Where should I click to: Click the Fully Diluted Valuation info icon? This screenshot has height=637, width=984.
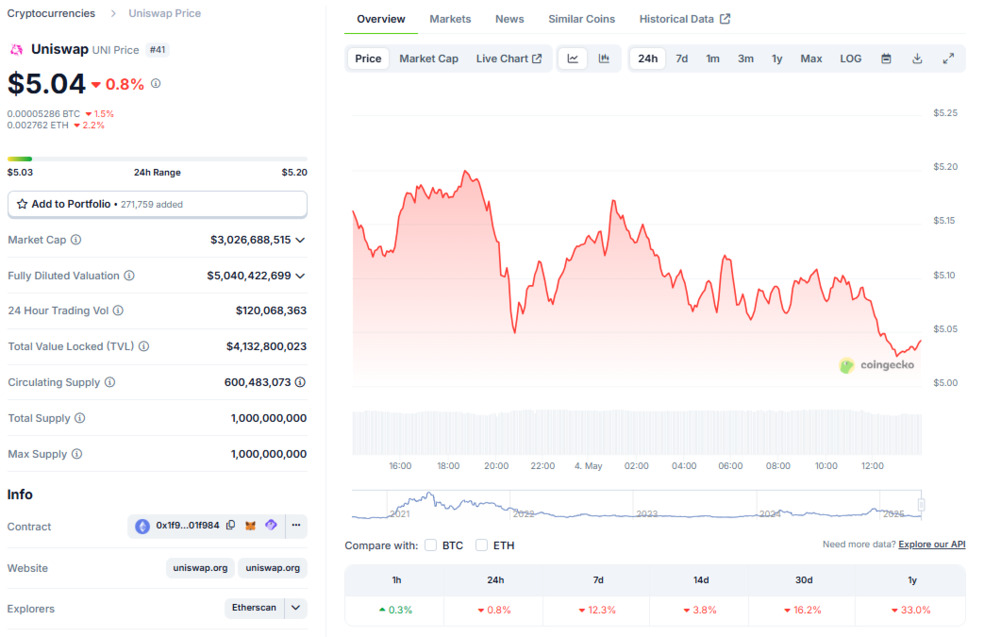point(129,276)
